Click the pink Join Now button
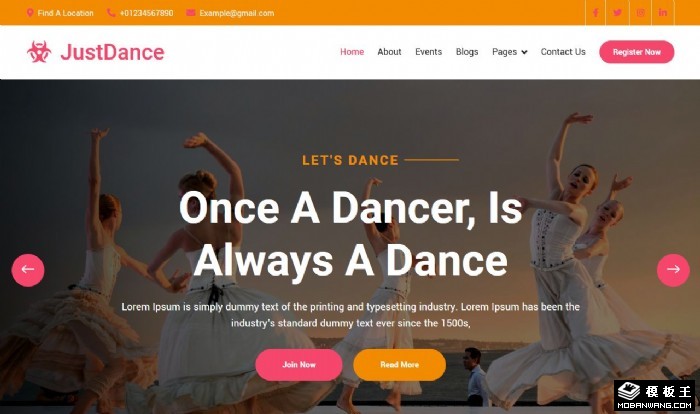This screenshot has width=700, height=414. tap(299, 364)
